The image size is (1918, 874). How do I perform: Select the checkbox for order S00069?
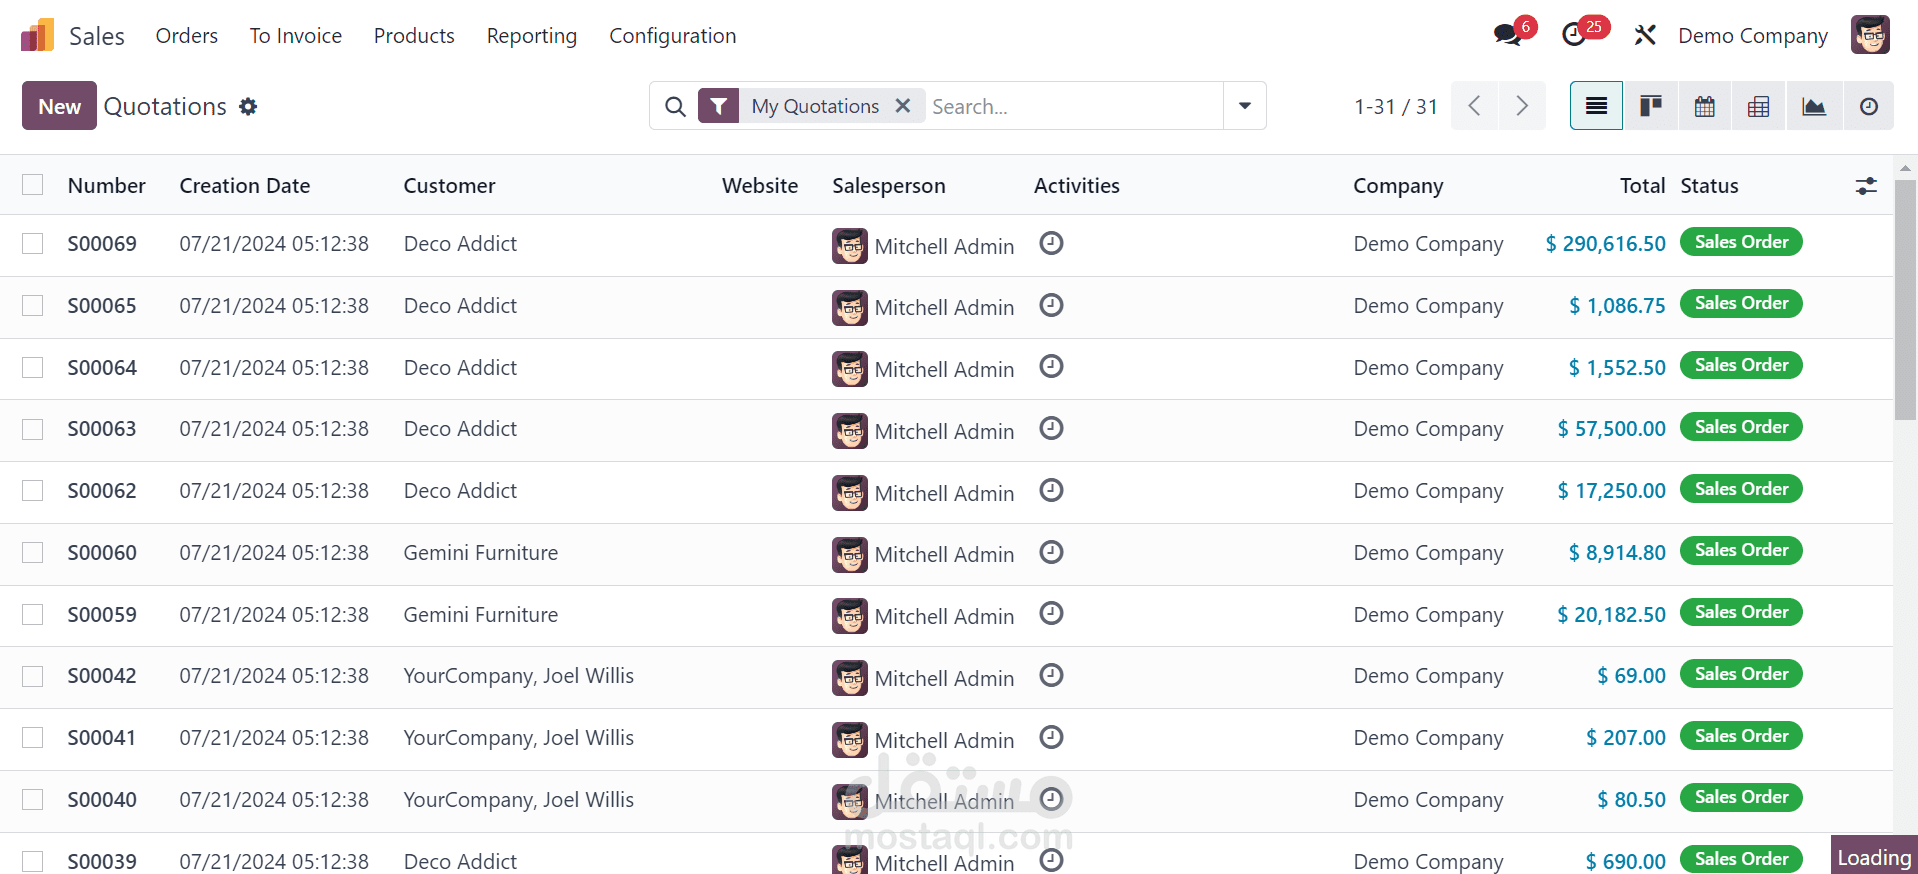[x=33, y=244]
